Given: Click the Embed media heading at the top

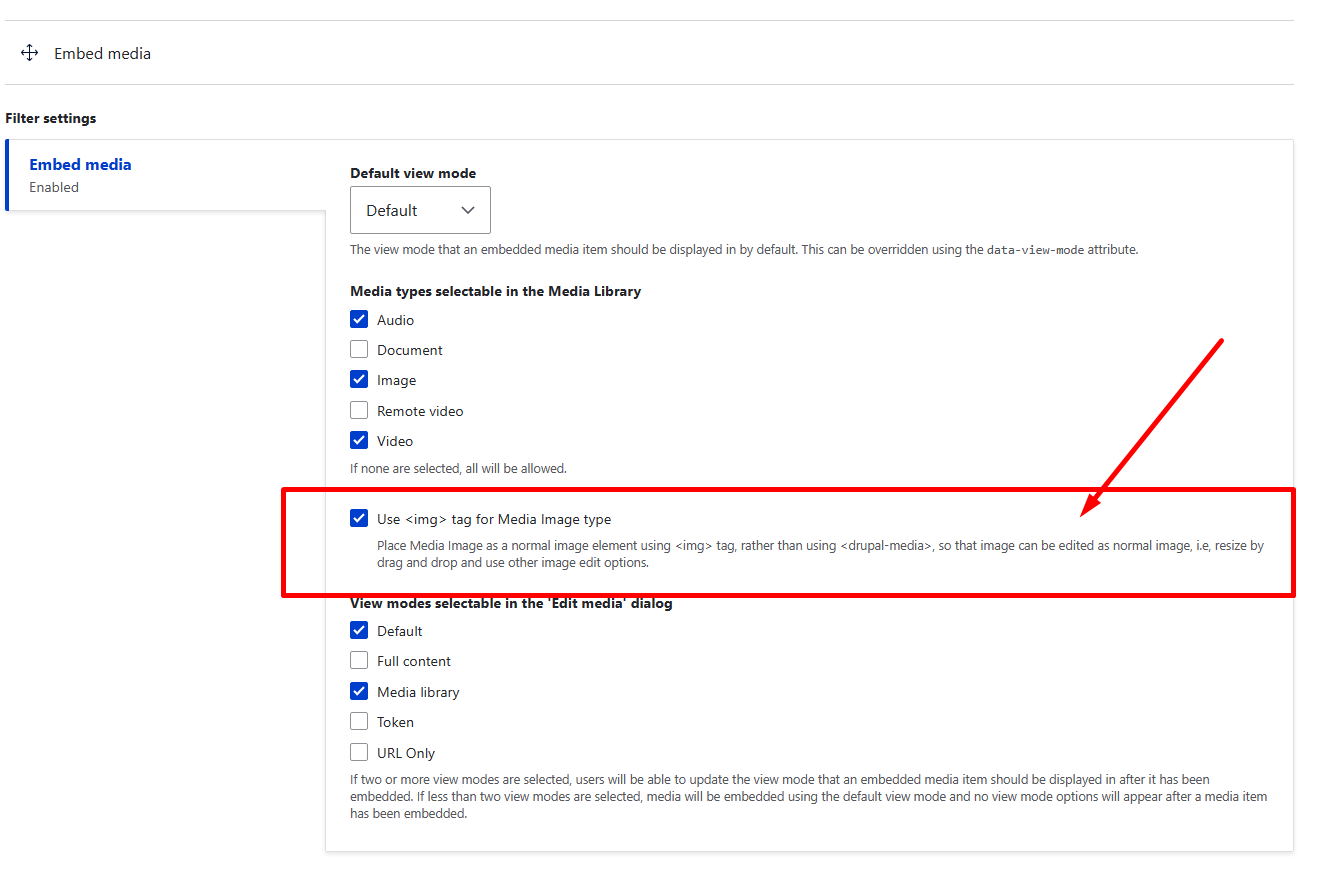Looking at the screenshot, I should [x=102, y=53].
